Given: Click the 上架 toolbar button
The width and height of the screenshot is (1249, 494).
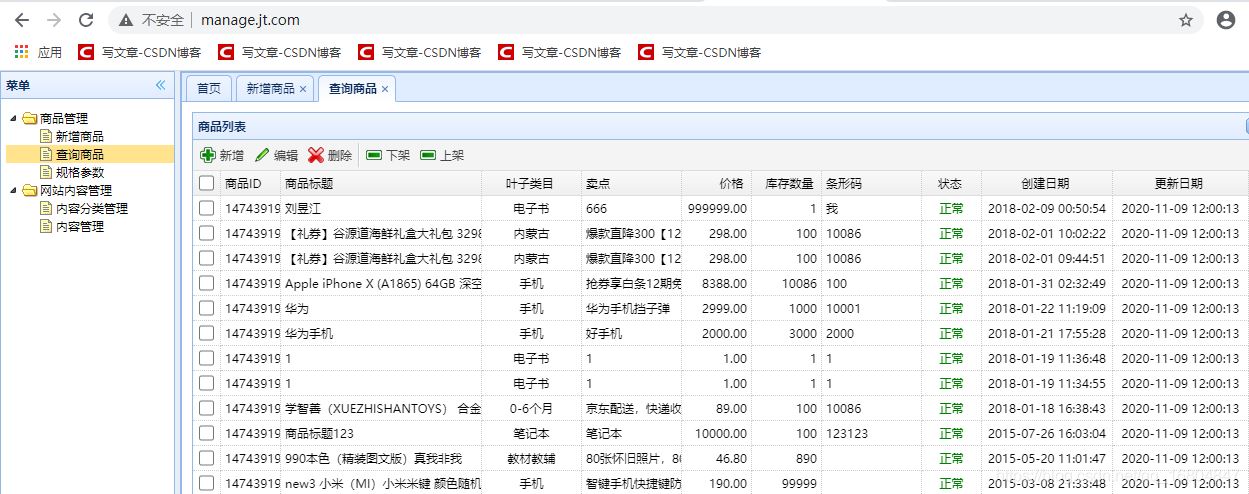Looking at the screenshot, I should coord(442,155).
